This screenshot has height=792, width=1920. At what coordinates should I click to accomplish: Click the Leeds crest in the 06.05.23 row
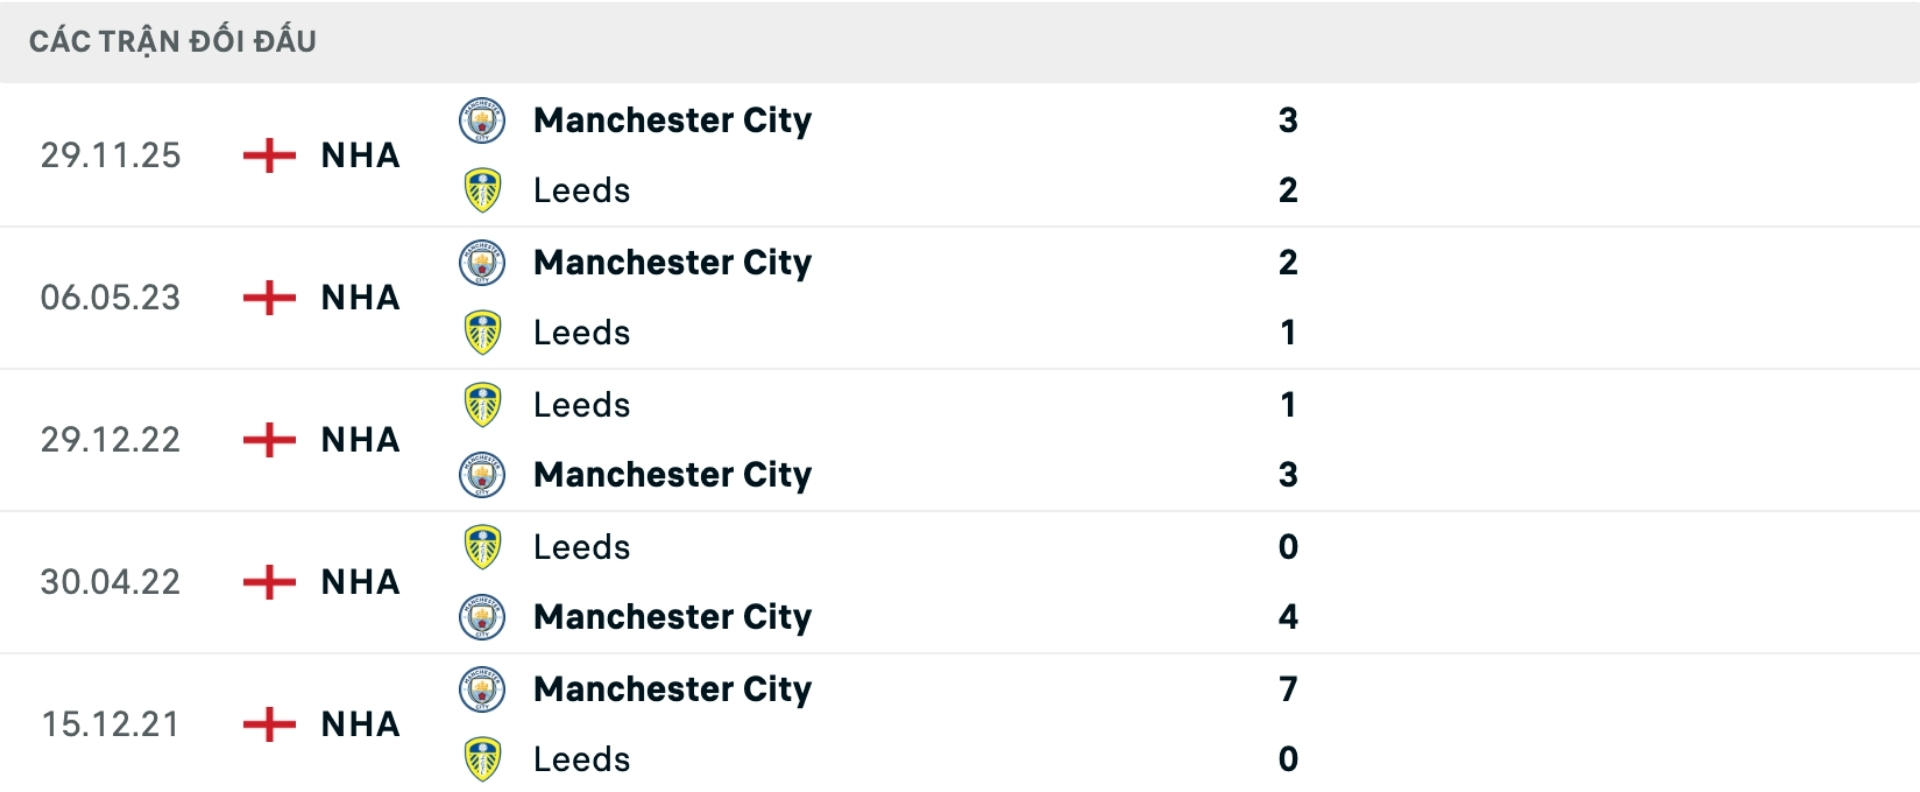[483, 332]
